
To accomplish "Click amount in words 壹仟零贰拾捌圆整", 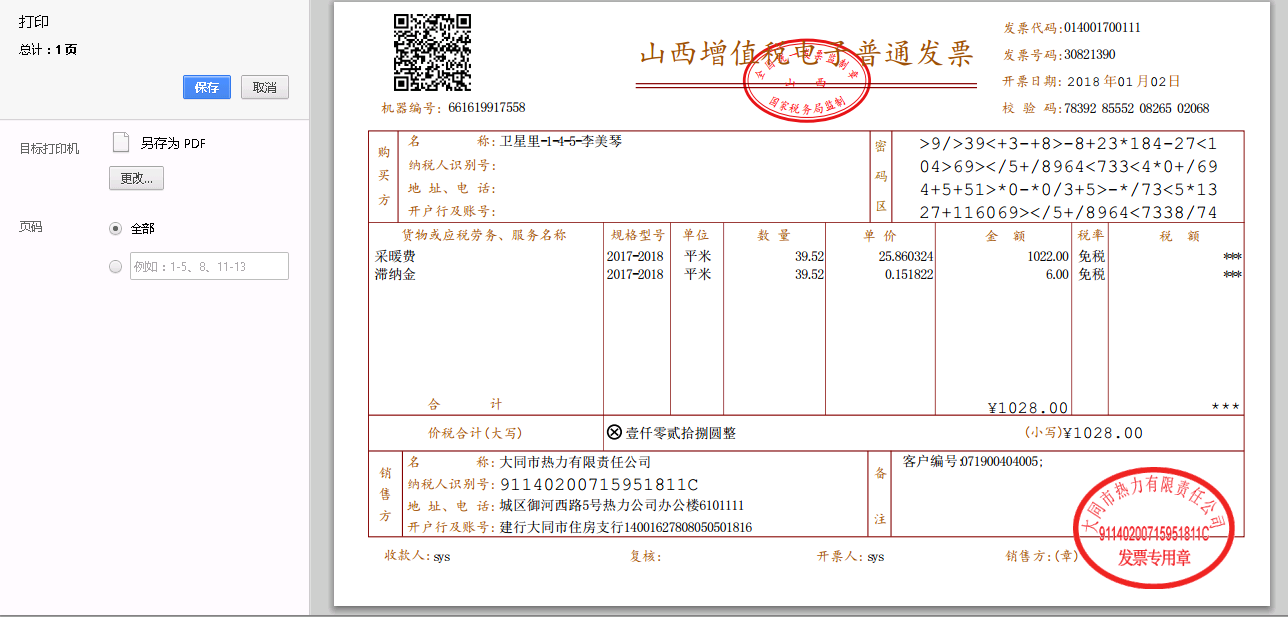I will click(x=680, y=433).
